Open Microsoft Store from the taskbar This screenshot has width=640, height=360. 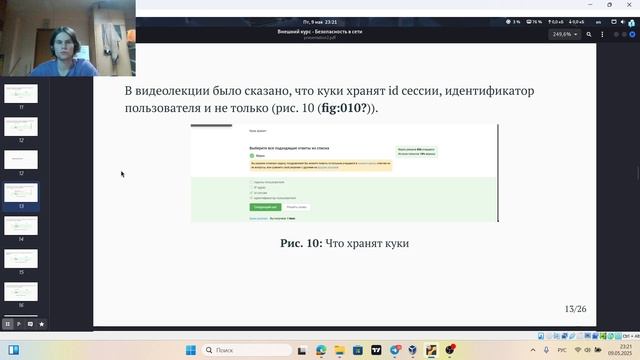click(x=358, y=350)
